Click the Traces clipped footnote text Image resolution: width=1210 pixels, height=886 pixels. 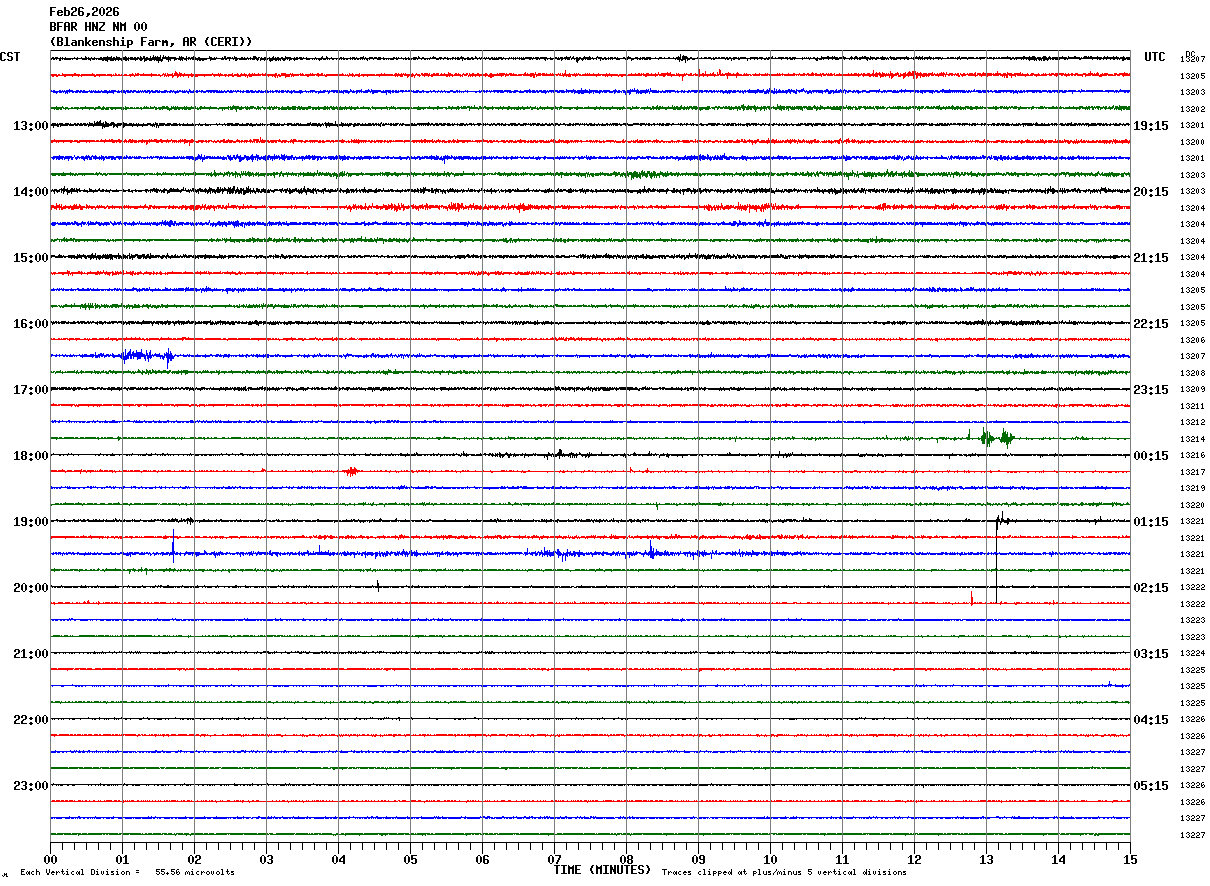784,872
